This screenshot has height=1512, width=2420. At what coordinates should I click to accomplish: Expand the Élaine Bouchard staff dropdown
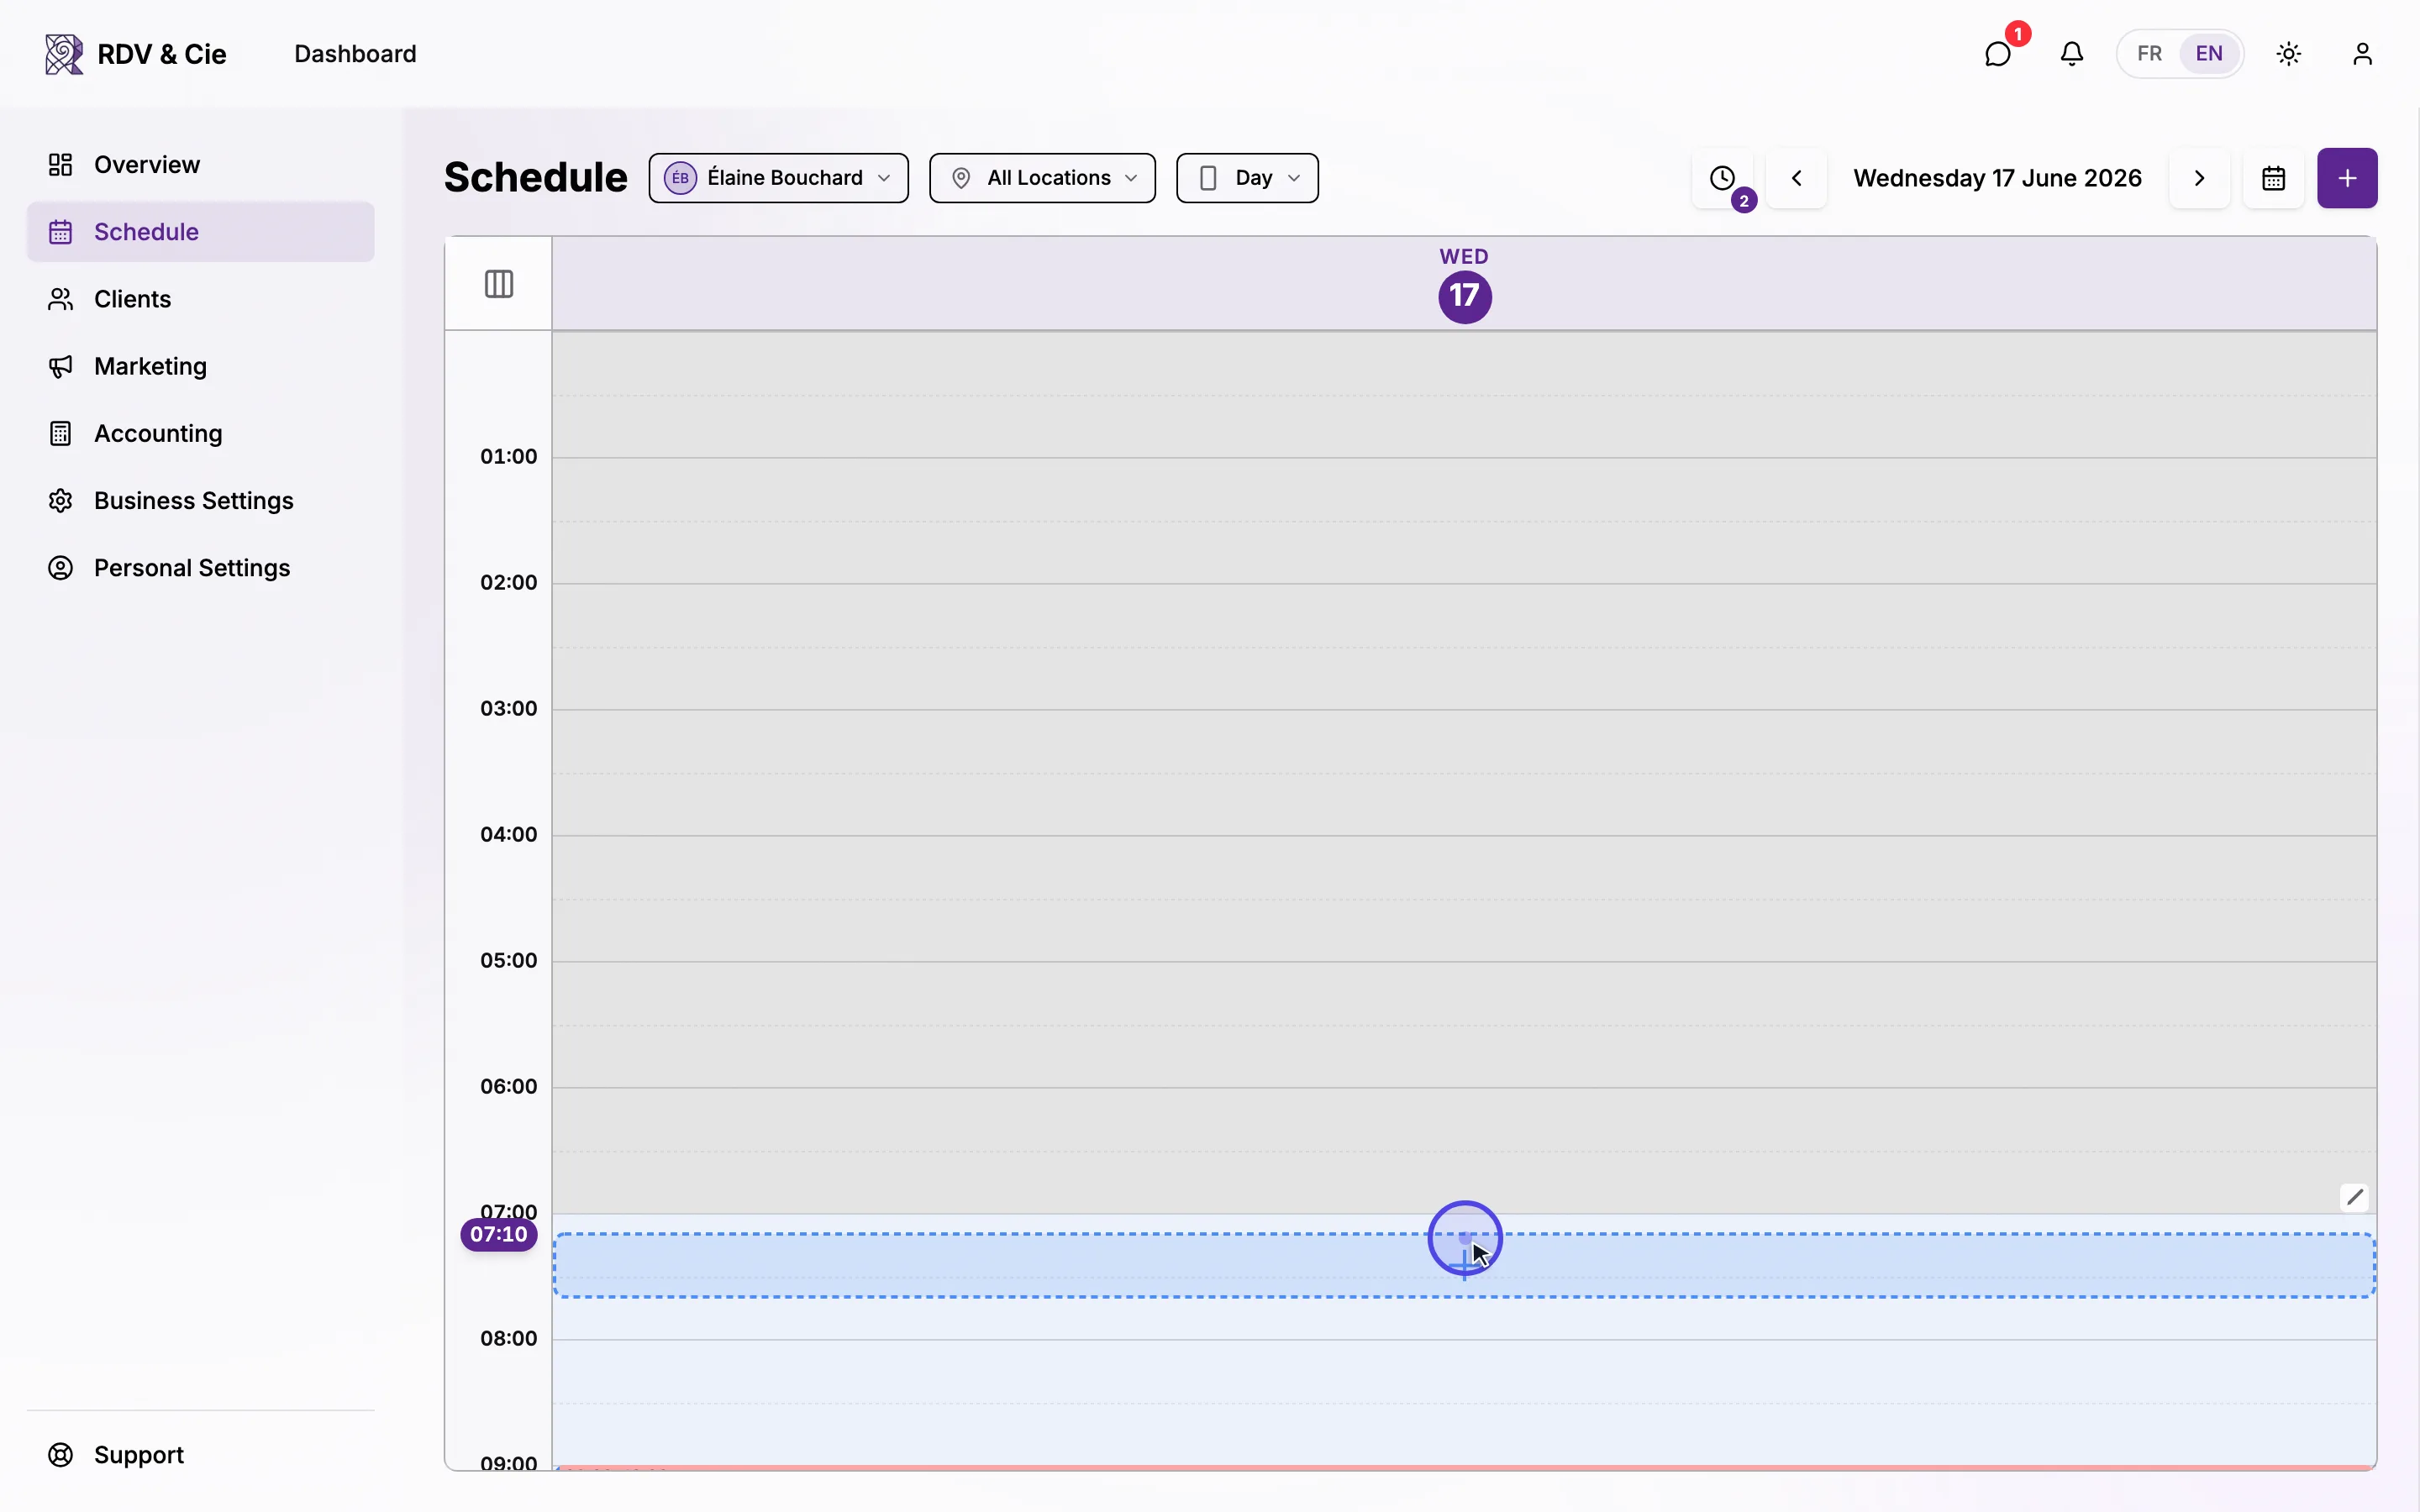pos(778,178)
